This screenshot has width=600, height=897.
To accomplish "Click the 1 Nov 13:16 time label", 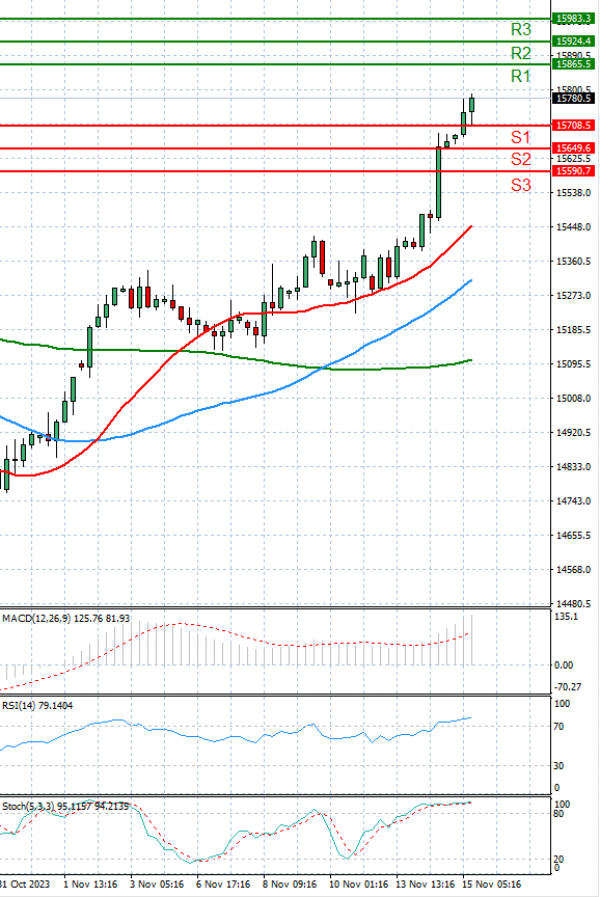I will (x=90, y=884).
